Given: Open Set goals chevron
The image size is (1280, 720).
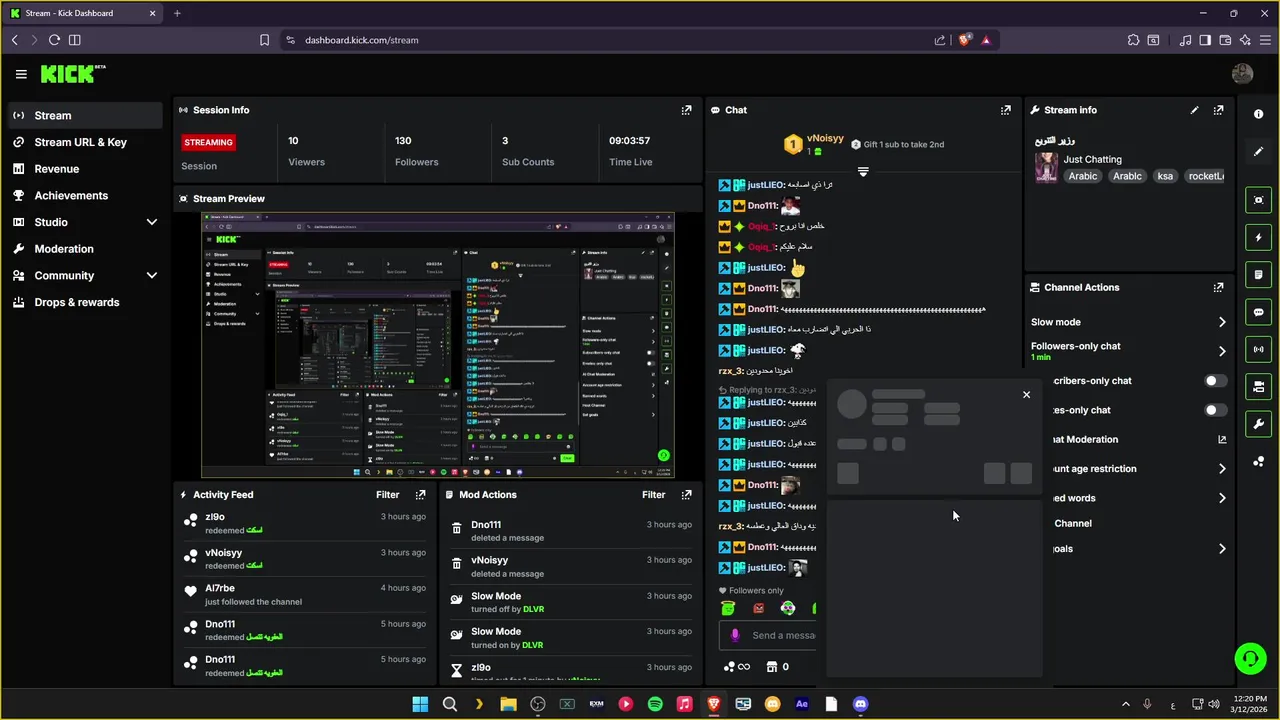Looking at the screenshot, I should (1222, 549).
